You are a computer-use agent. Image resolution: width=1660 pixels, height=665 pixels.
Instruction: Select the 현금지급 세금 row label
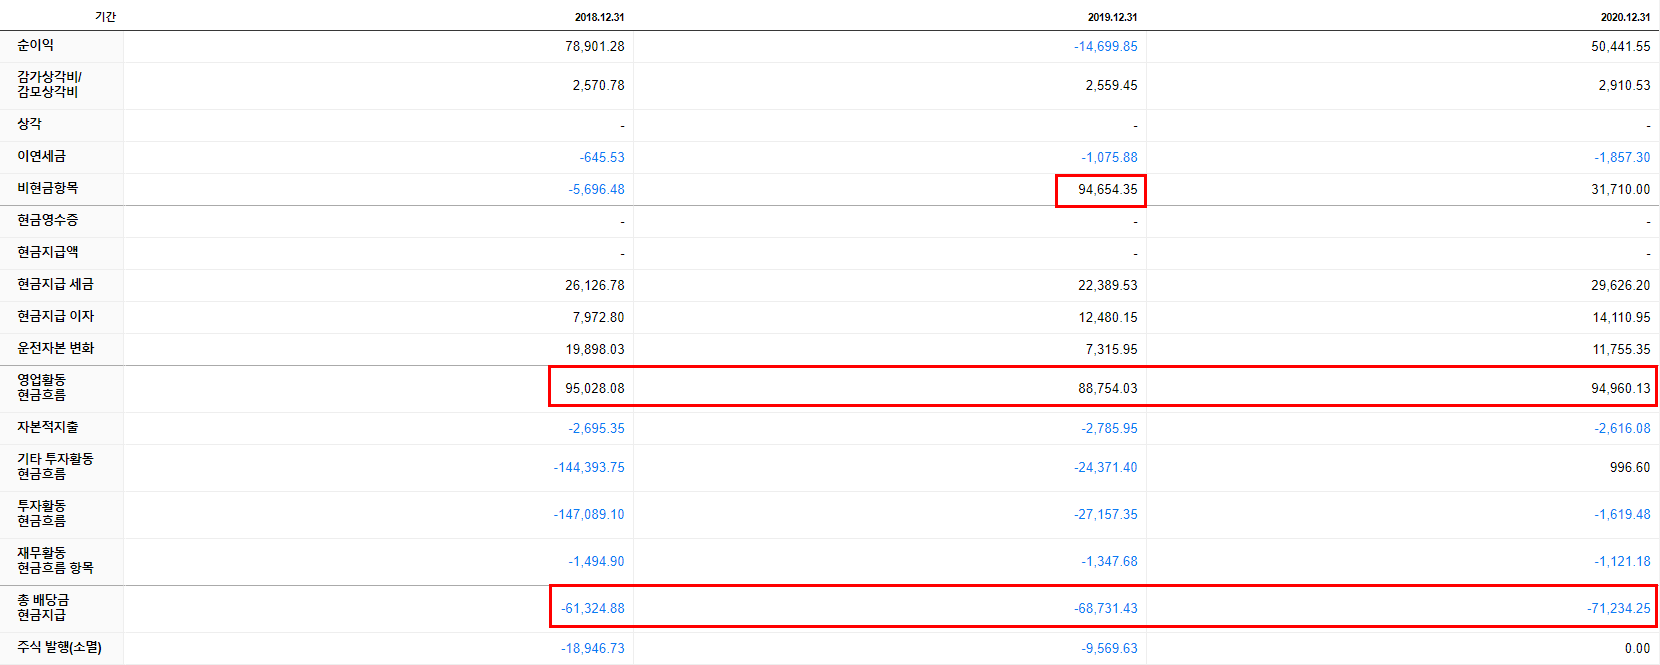tap(55, 284)
